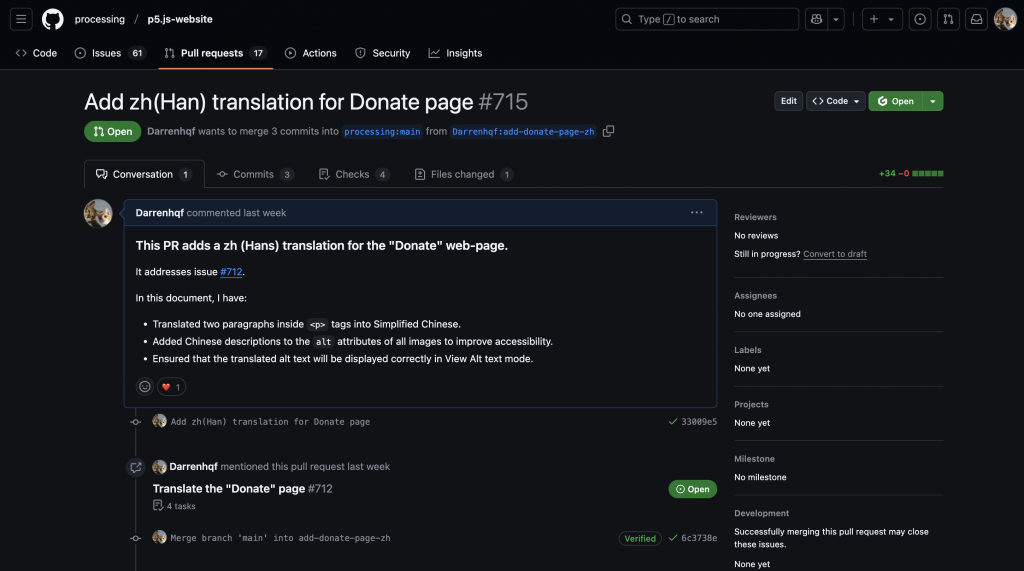Open the processing:main base branch link
The width and height of the screenshot is (1024, 571).
click(x=382, y=132)
